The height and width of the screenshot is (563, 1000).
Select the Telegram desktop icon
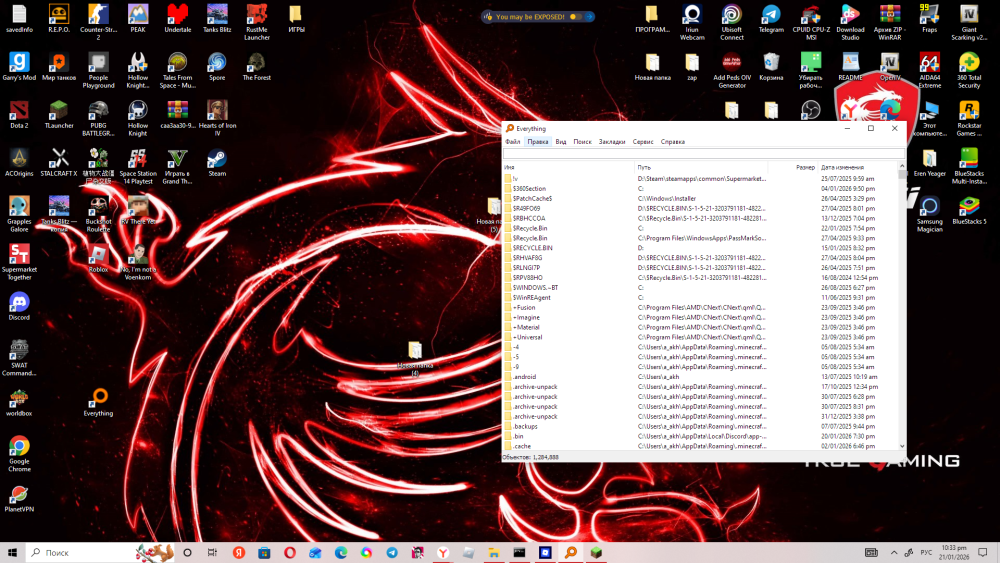(x=771, y=19)
